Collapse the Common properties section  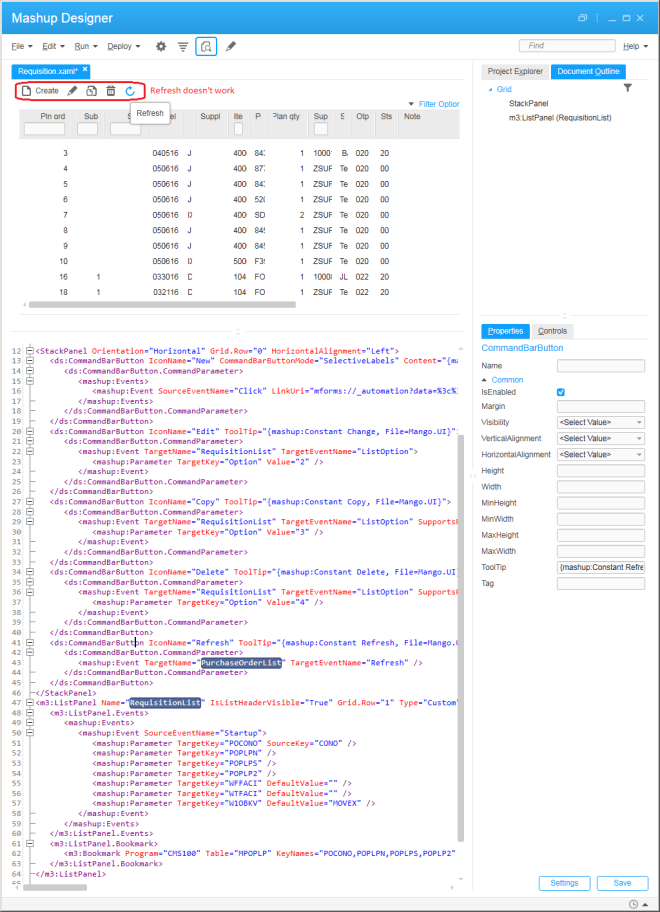pos(486,380)
